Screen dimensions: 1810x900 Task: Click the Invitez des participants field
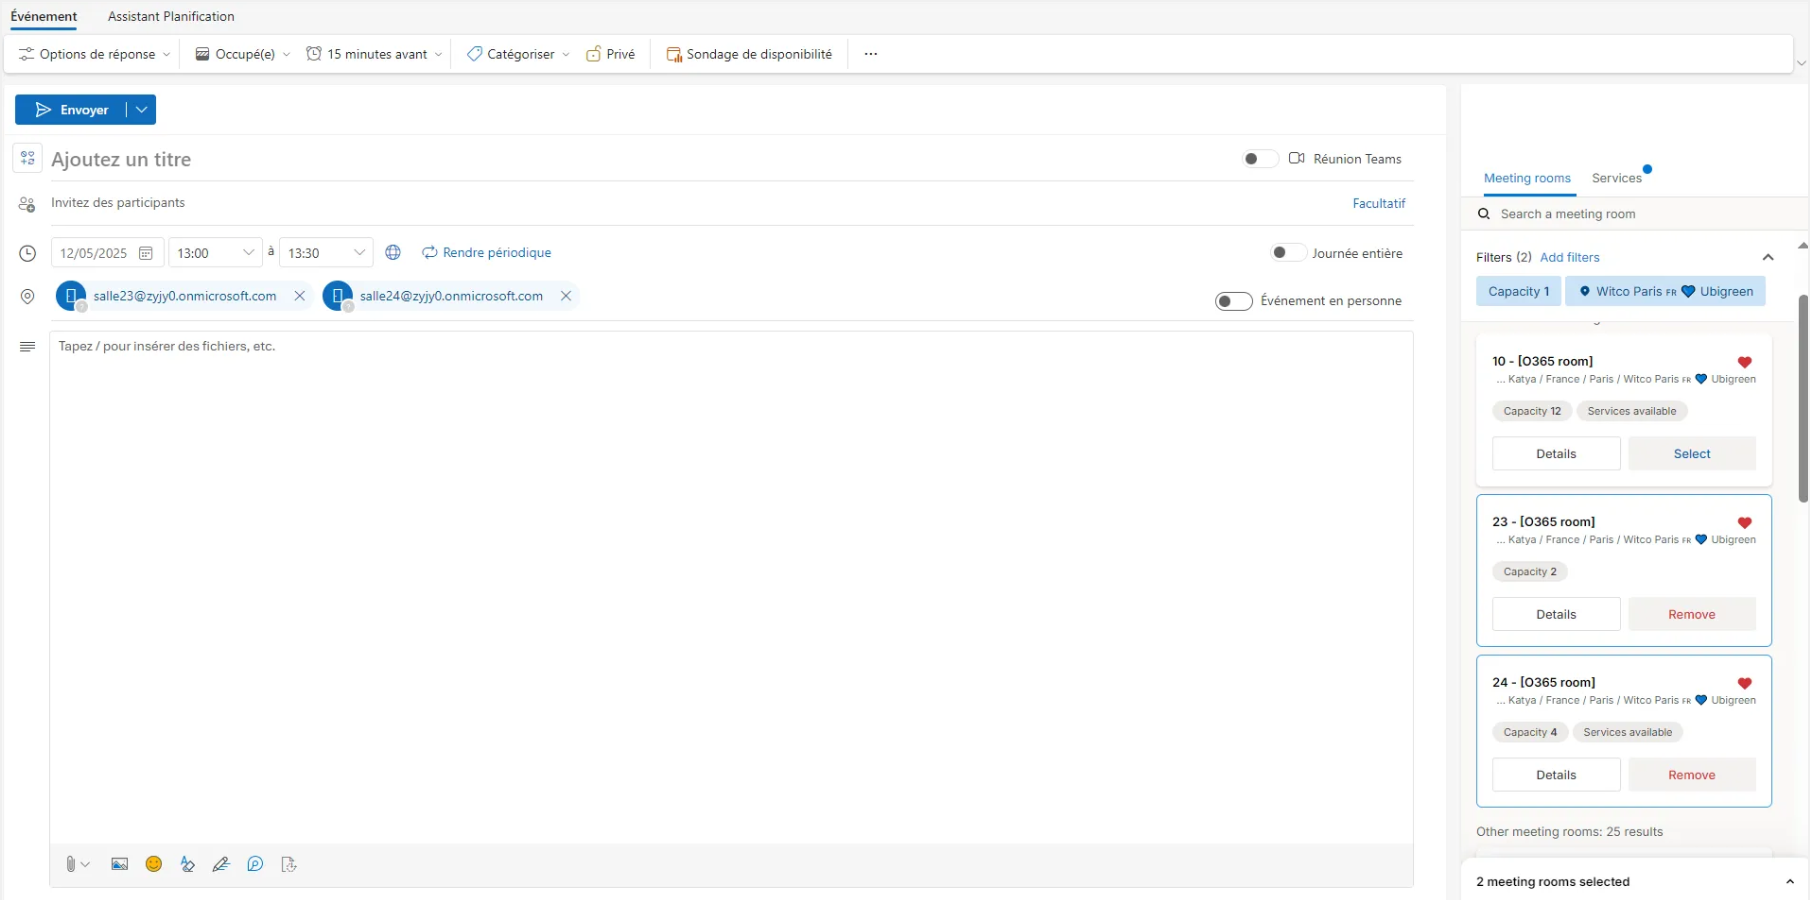[690, 203]
